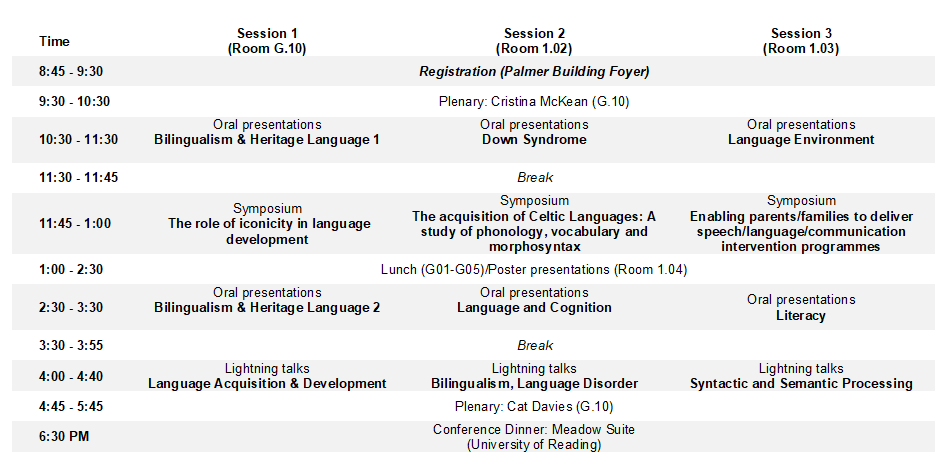
Task: Click the Conference Dinner: Meadow Suite entry
Action: 534,437
